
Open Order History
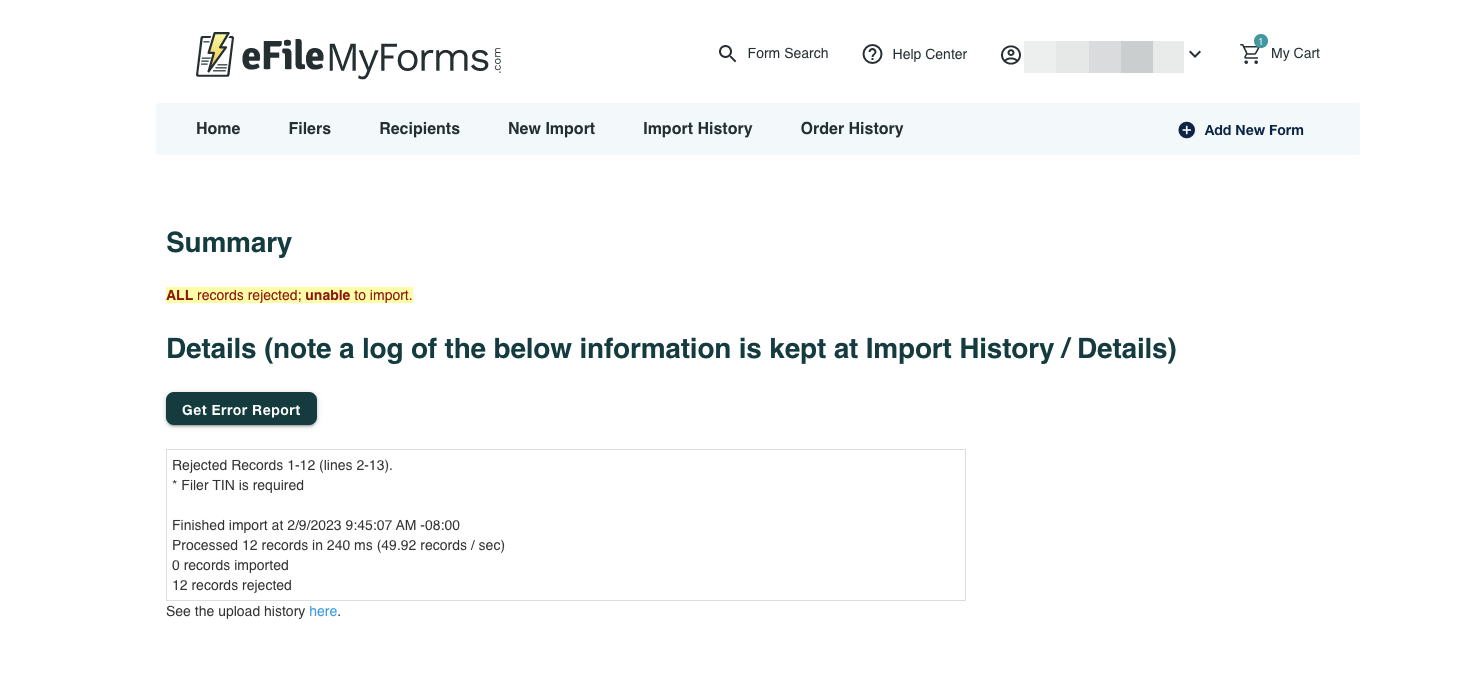pyautogui.click(x=852, y=129)
